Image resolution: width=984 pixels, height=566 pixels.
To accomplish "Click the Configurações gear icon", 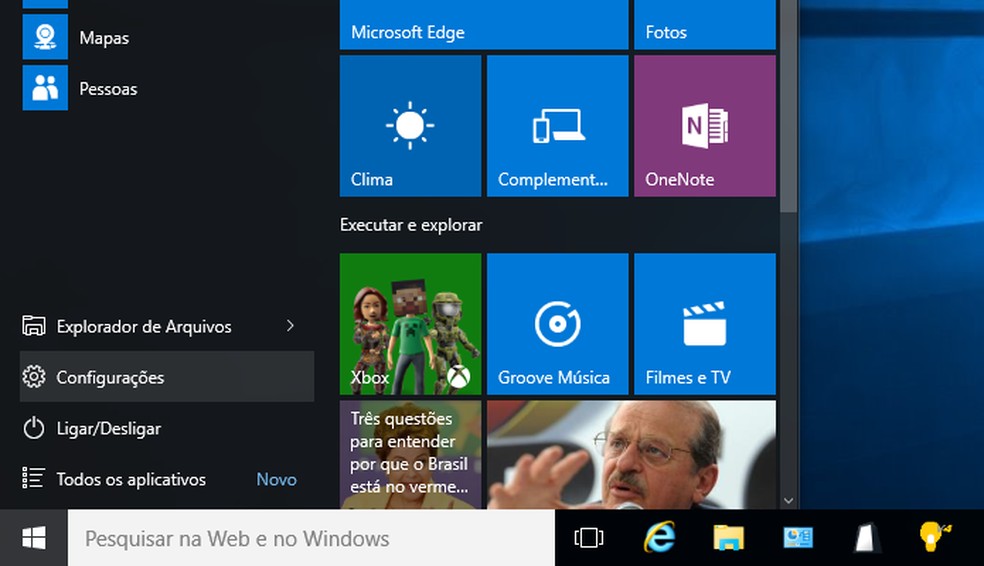I will click(x=34, y=376).
